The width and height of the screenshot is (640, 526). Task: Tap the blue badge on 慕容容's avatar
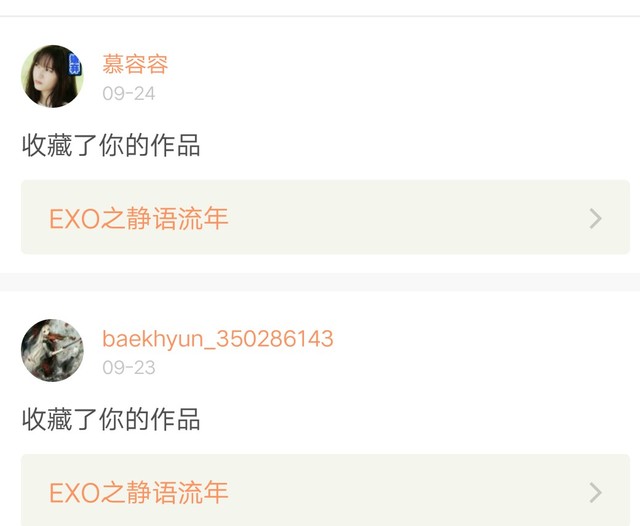click(75, 64)
